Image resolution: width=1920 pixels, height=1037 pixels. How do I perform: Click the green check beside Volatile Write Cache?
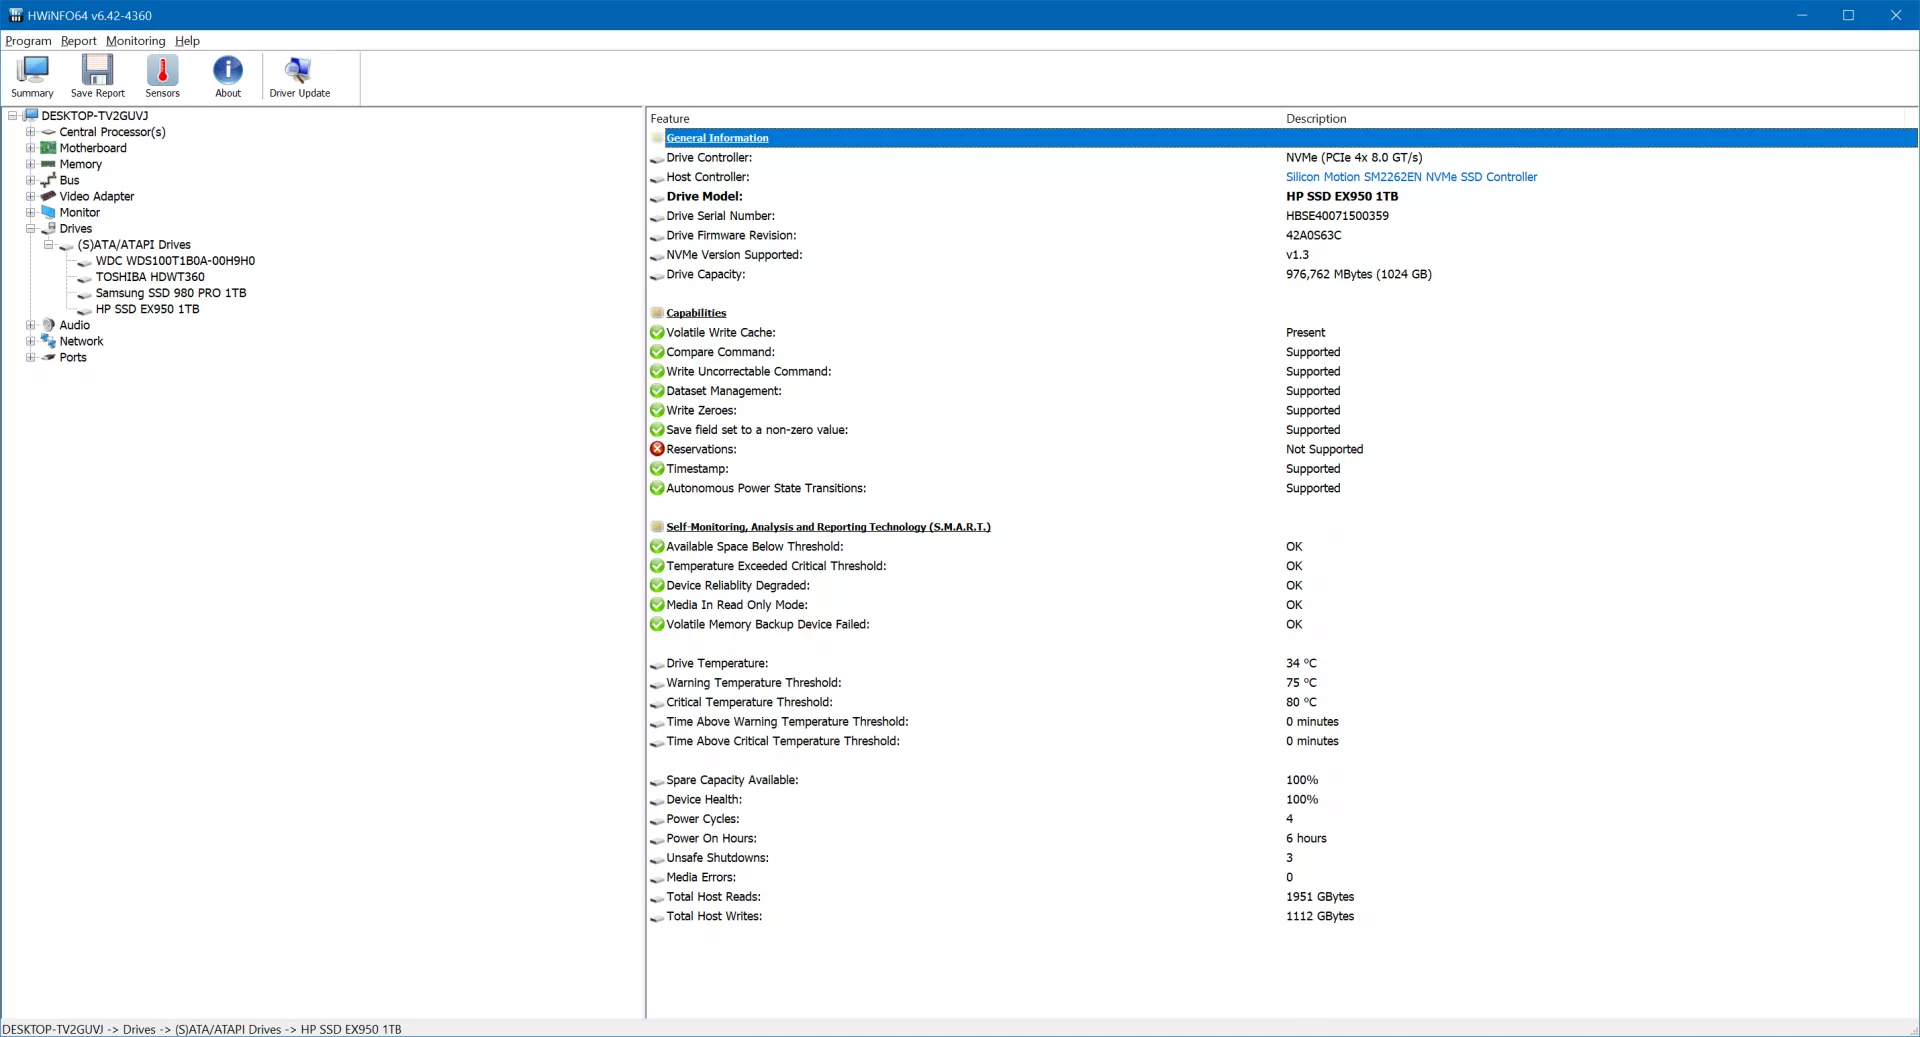657,332
